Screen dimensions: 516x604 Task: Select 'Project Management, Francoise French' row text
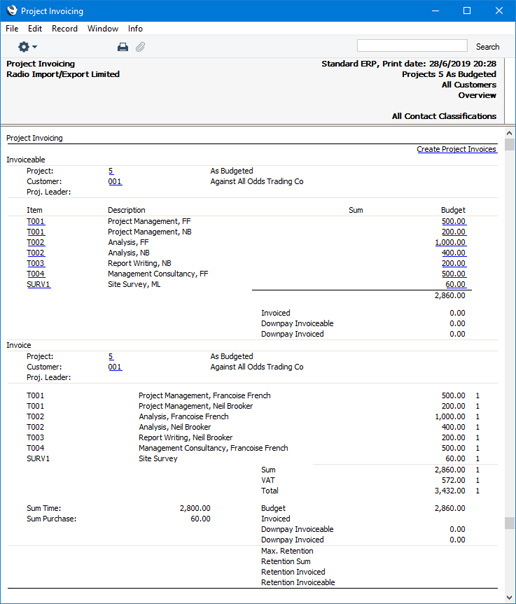click(x=204, y=396)
